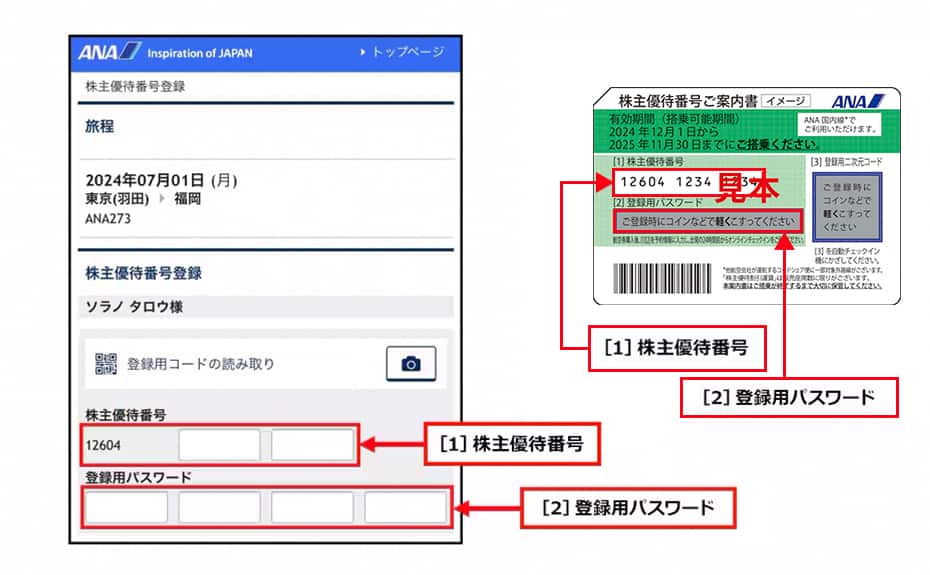Screen dimensions: 930x575
Task: Open the トップページ link
Action: [408, 52]
